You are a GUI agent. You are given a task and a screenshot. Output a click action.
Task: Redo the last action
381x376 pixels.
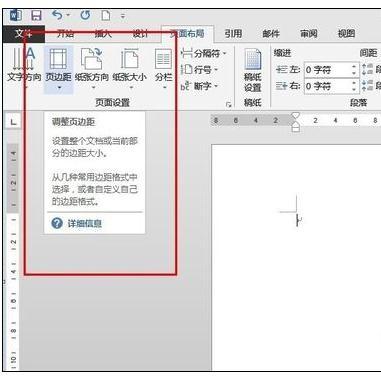click(x=85, y=15)
